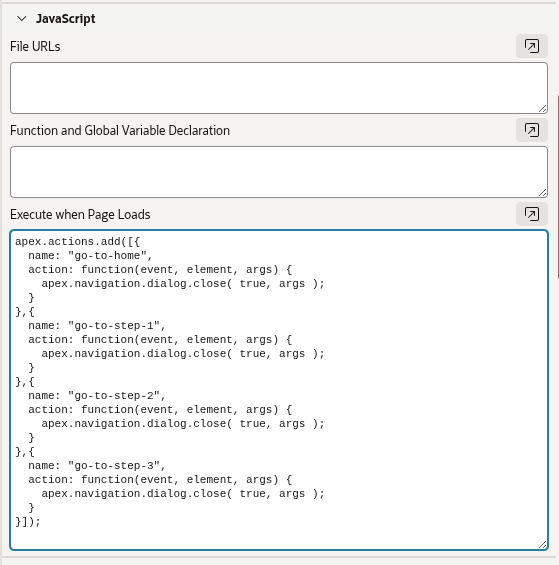This screenshot has width=559, height=565.
Task: Click the right-side vertical scrollbar thumb
Action: pos(558,187)
